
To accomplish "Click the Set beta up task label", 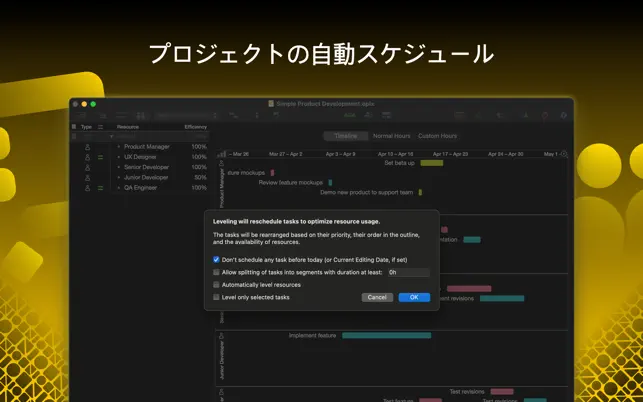I will (x=399, y=163).
